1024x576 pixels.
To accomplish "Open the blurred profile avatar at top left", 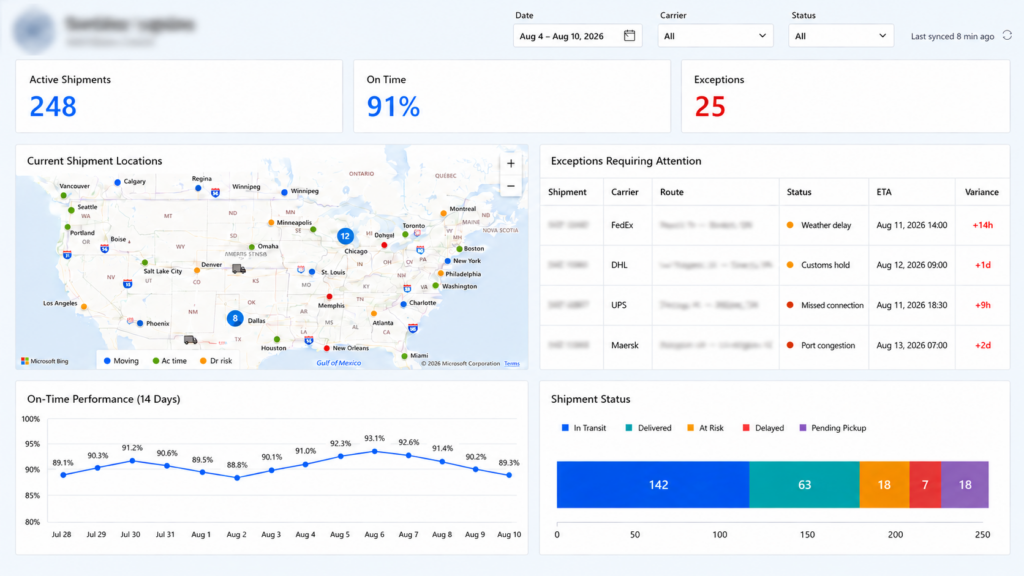I will (34, 30).
